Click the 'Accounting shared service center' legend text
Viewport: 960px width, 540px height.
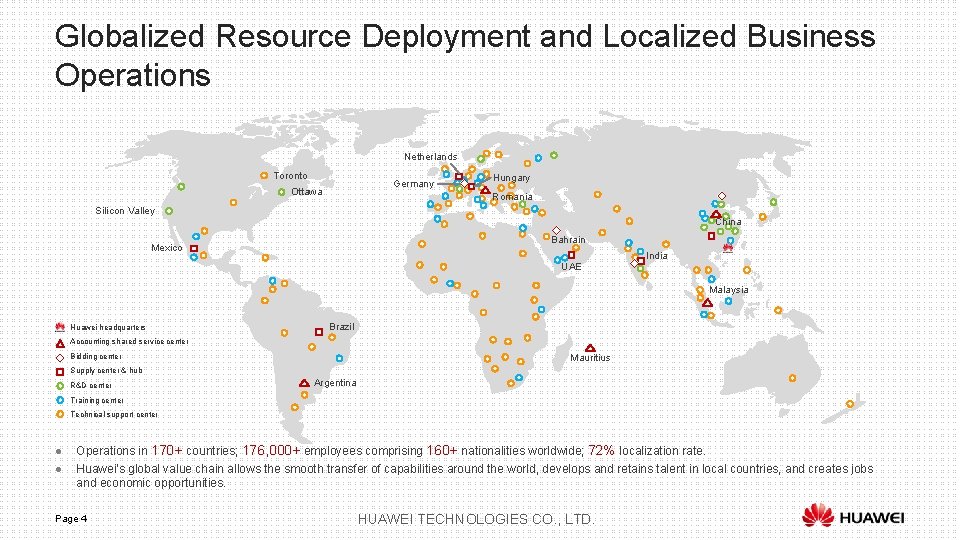tap(129, 342)
